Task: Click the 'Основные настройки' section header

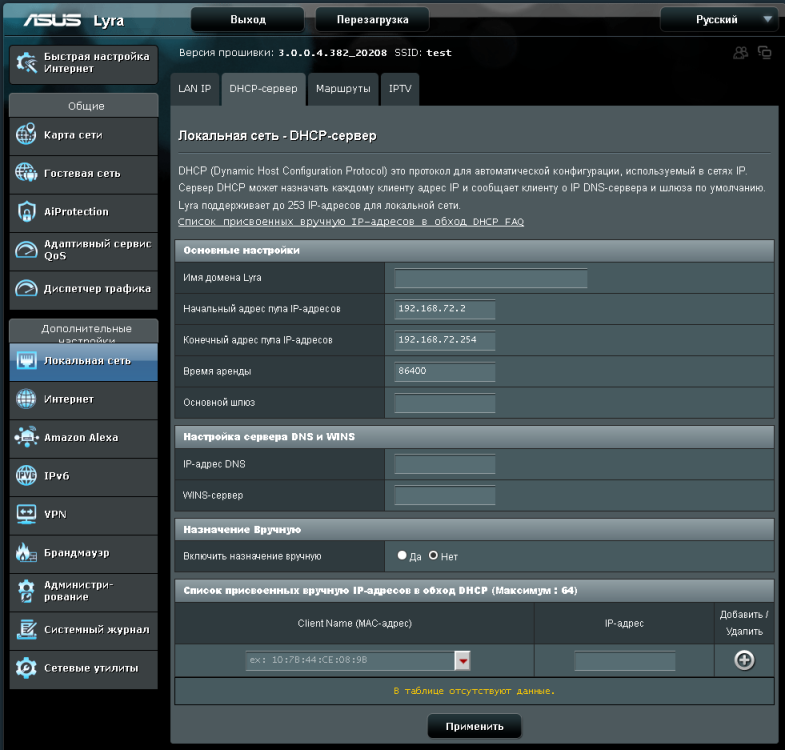Action: coord(474,250)
